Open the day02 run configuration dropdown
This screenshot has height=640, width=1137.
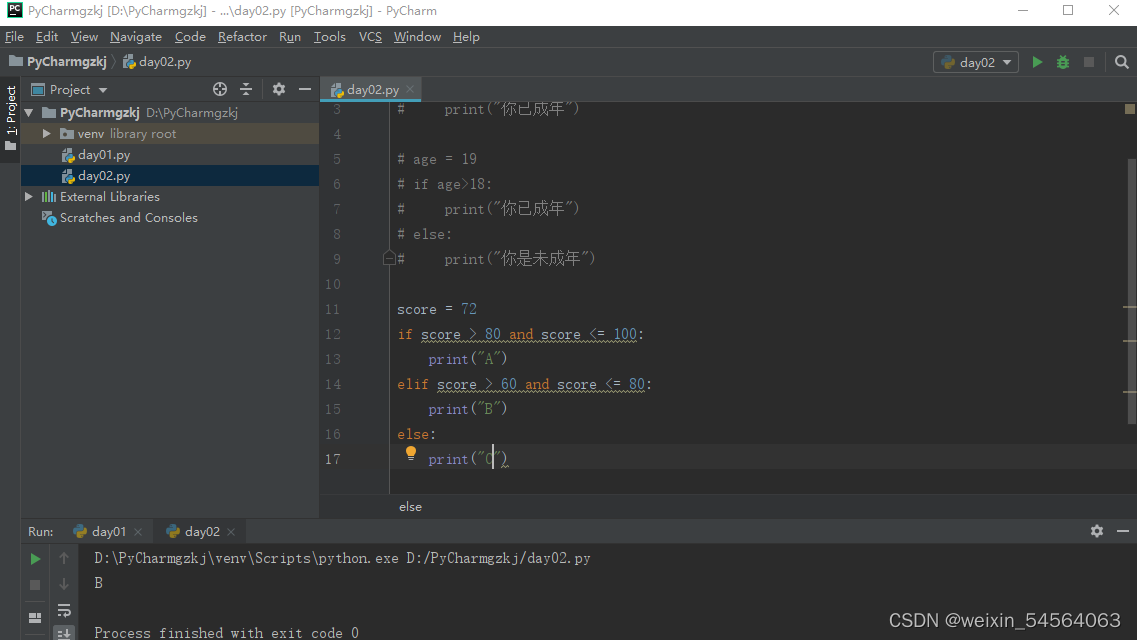tap(976, 62)
